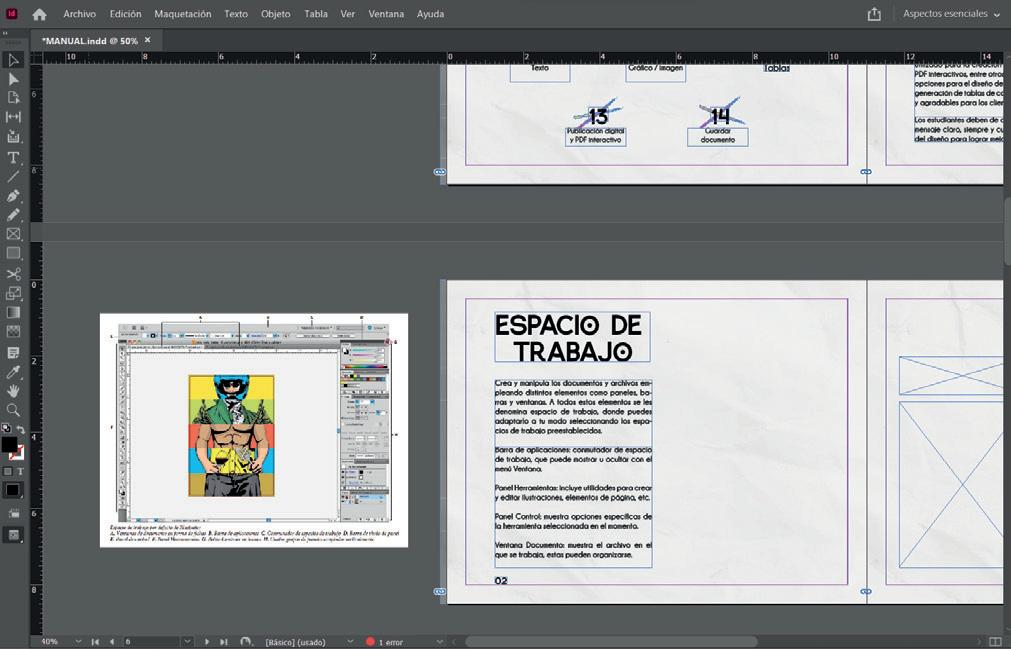The height and width of the screenshot is (649, 1011).
Task: Toggle the view options button
Action: pyautogui.click(x=14, y=514)
